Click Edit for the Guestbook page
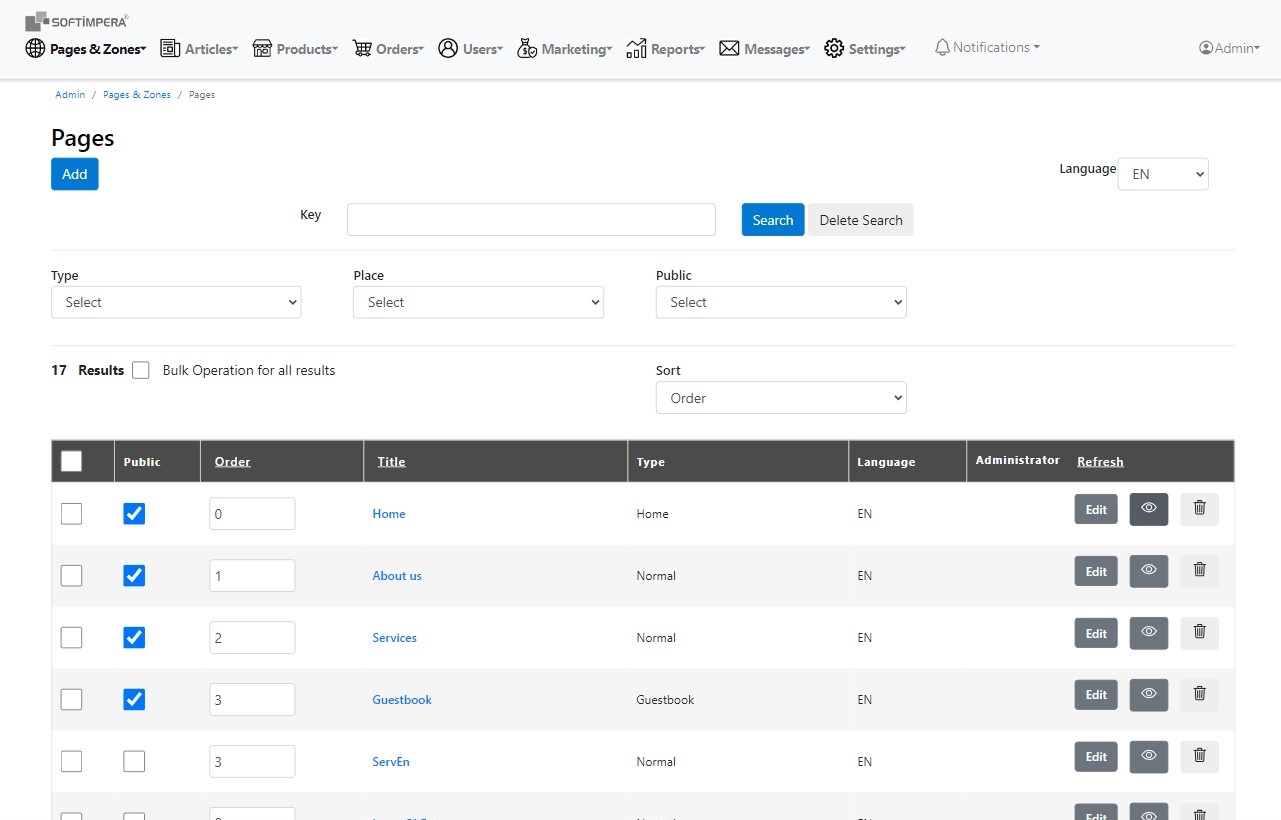The height and width of the screenshot is (820, 1281). point(1096,695)
